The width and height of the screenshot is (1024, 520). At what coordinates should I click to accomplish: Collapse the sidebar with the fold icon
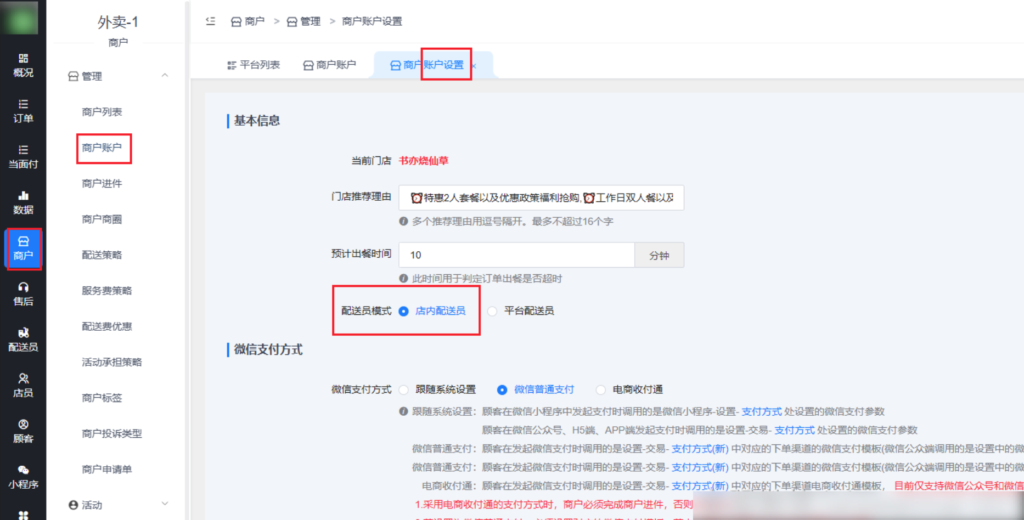(210, 21)
